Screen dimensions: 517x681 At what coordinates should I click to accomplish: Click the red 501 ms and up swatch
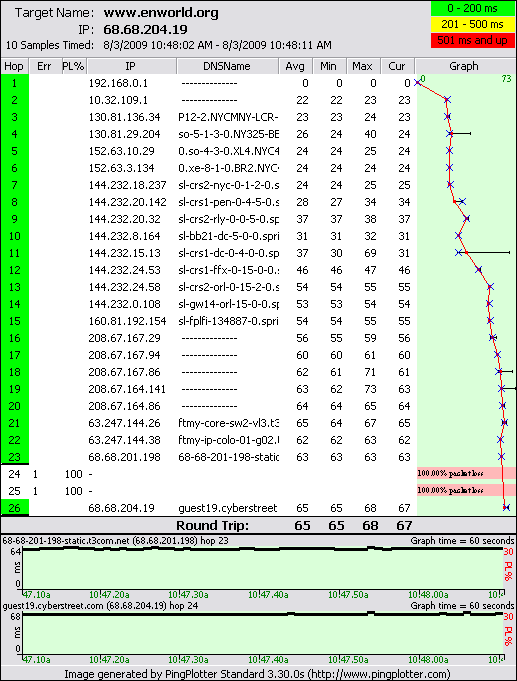pyautogui.click(x=472, y=40)
